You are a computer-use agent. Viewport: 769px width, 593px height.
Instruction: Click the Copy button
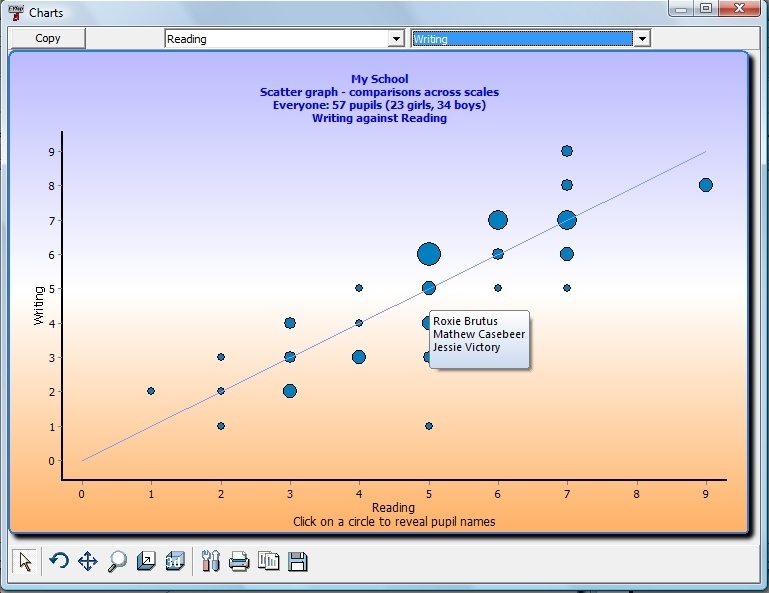[48, 38]
